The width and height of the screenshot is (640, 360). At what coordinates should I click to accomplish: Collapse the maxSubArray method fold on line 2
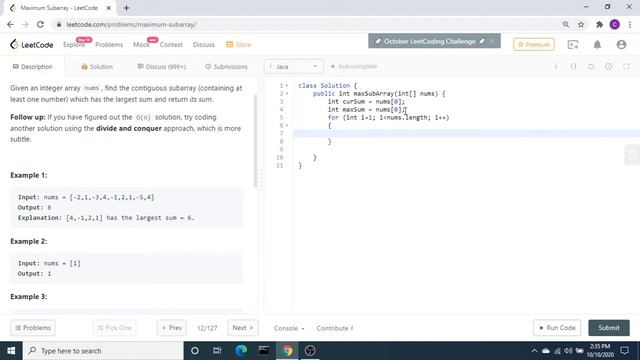[x=287, y=94]
